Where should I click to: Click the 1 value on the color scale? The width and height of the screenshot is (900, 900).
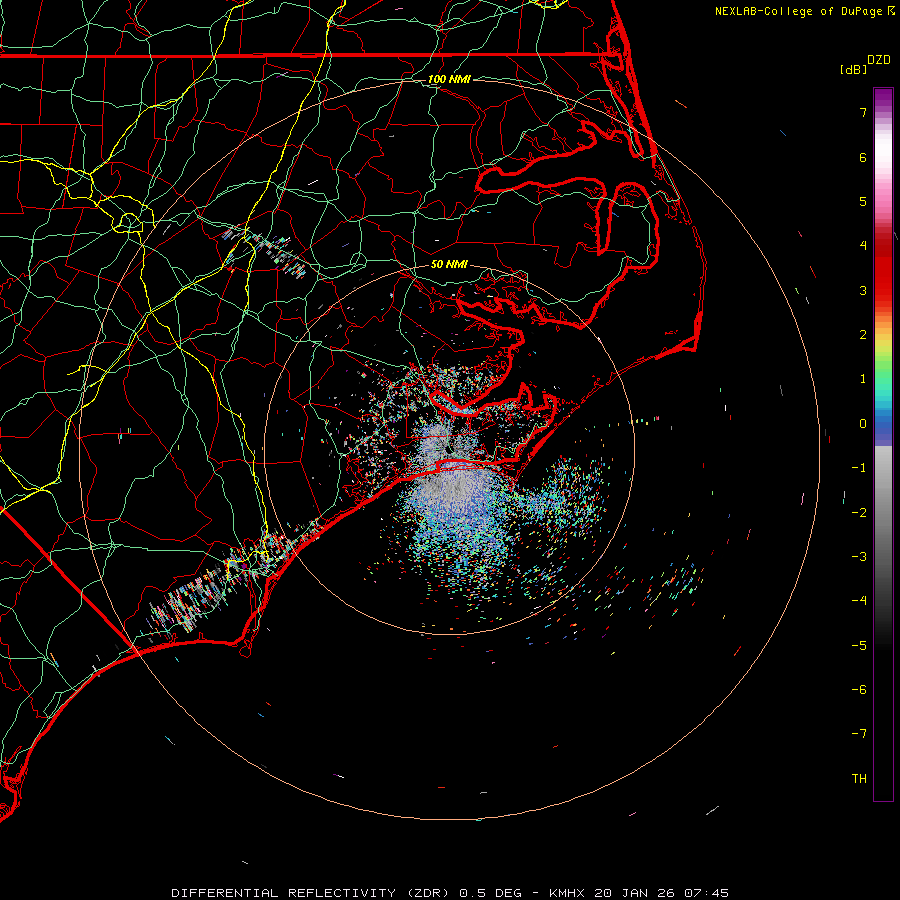[x=863, y=379]
